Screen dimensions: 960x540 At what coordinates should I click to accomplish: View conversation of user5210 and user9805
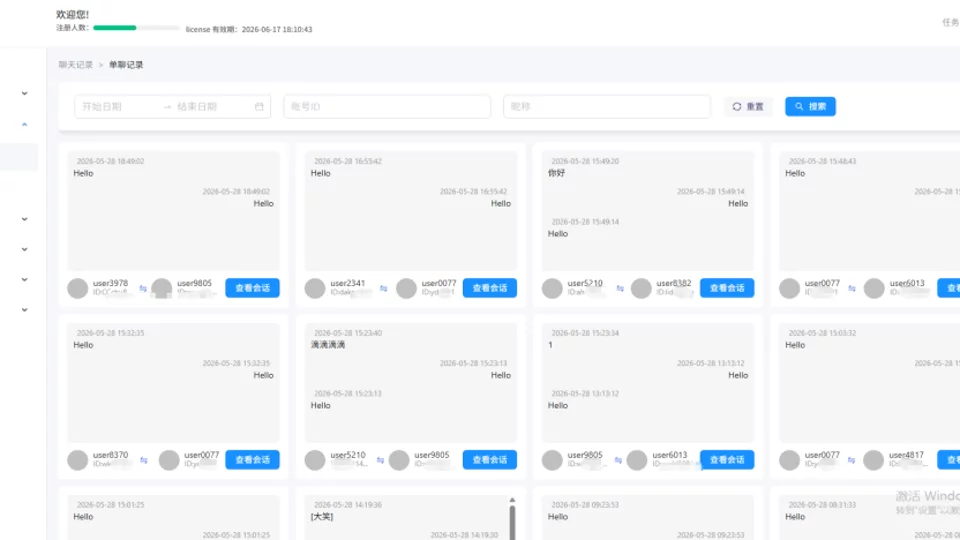point(490,460)
